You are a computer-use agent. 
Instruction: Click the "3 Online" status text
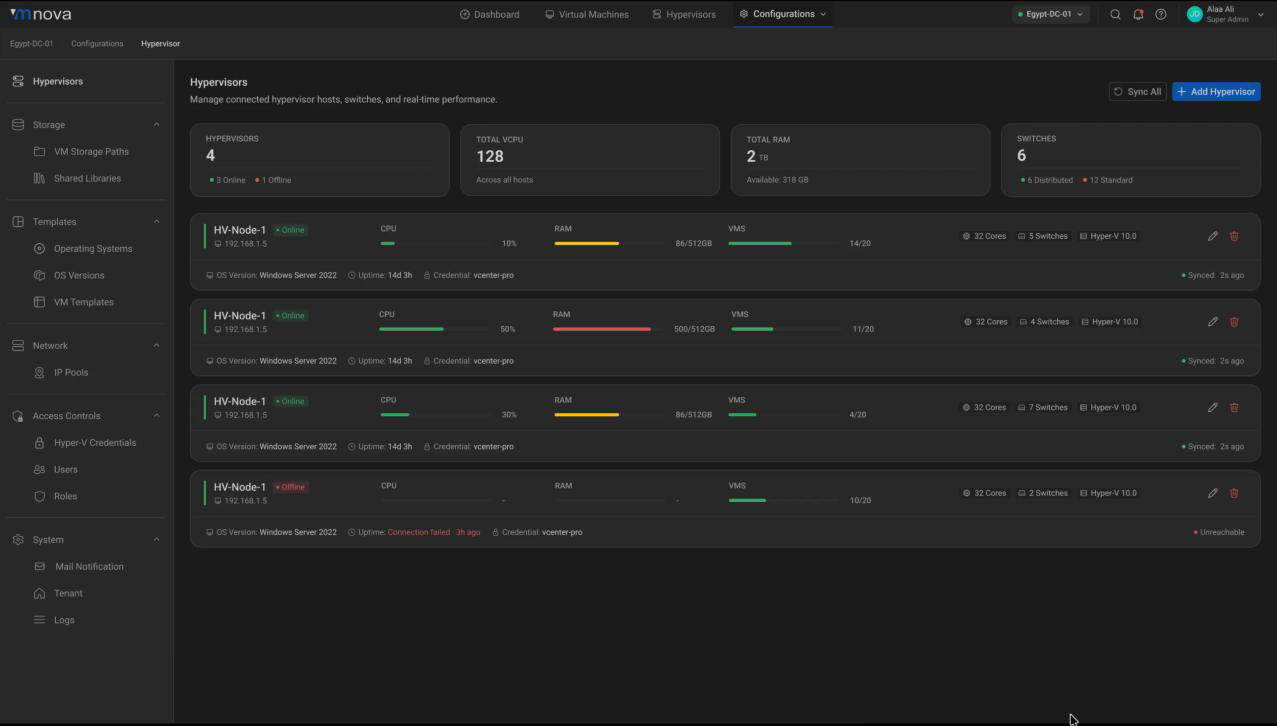[231, 180]
